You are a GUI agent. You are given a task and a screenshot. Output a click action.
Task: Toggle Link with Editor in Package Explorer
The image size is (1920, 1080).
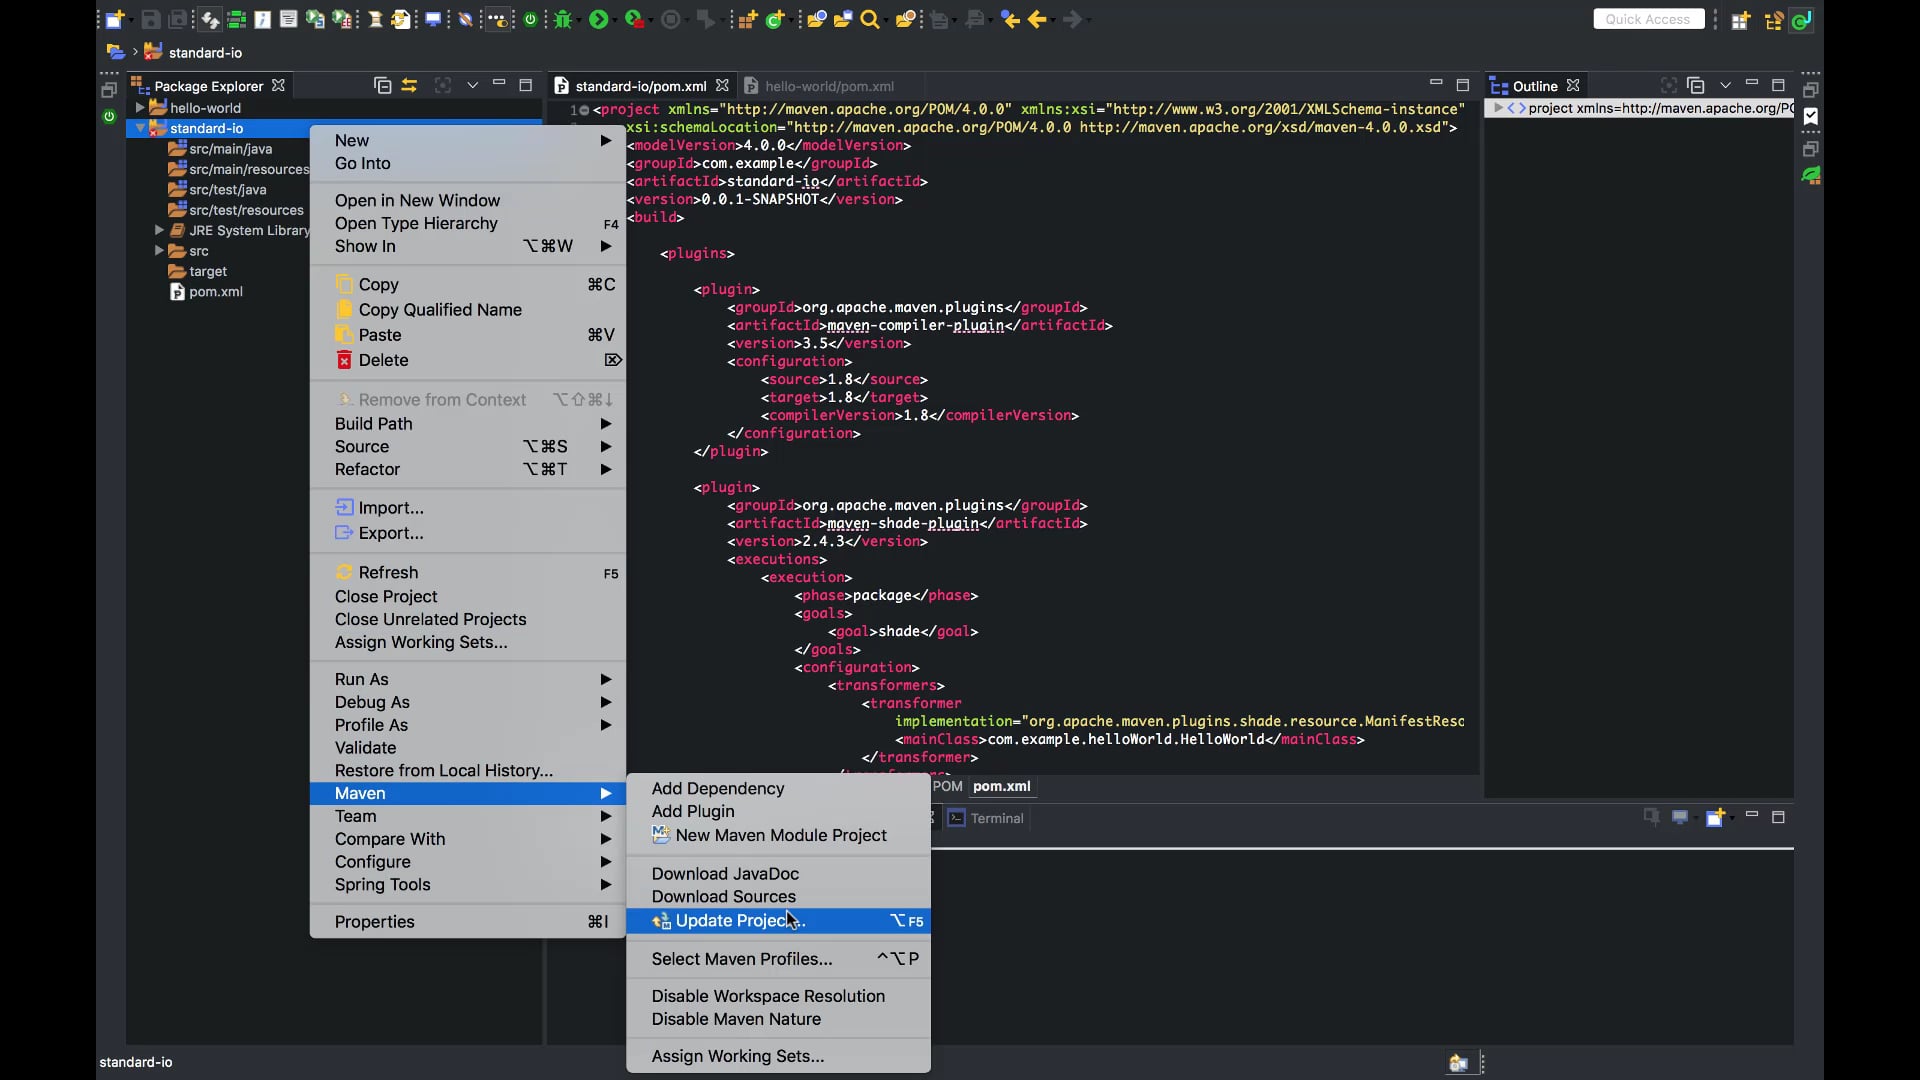409,86
